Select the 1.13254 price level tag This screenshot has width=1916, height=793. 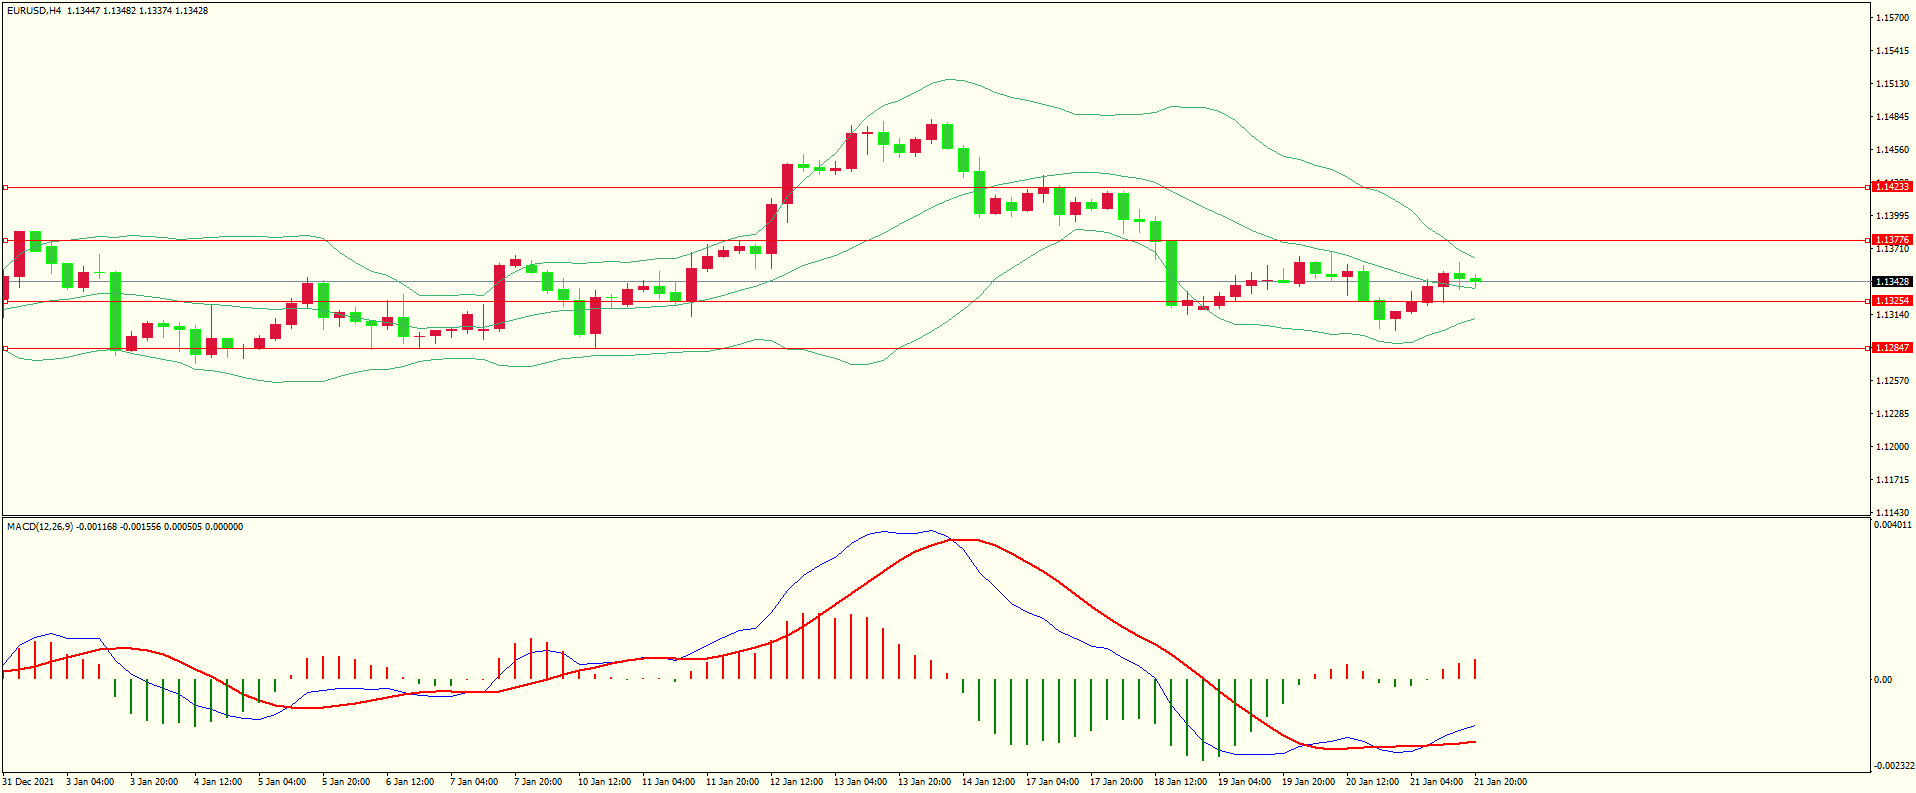[x=1891, y=301]
